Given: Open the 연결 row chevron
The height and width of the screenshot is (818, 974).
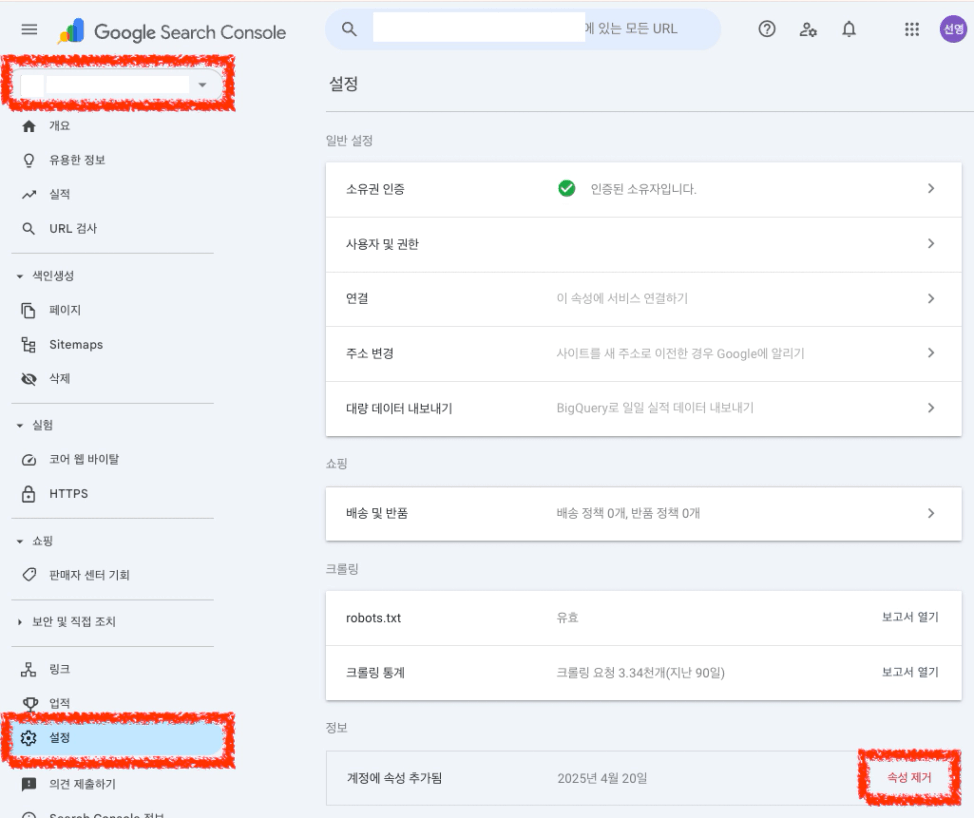Looking at the screenshot, I should coord(931,298).
